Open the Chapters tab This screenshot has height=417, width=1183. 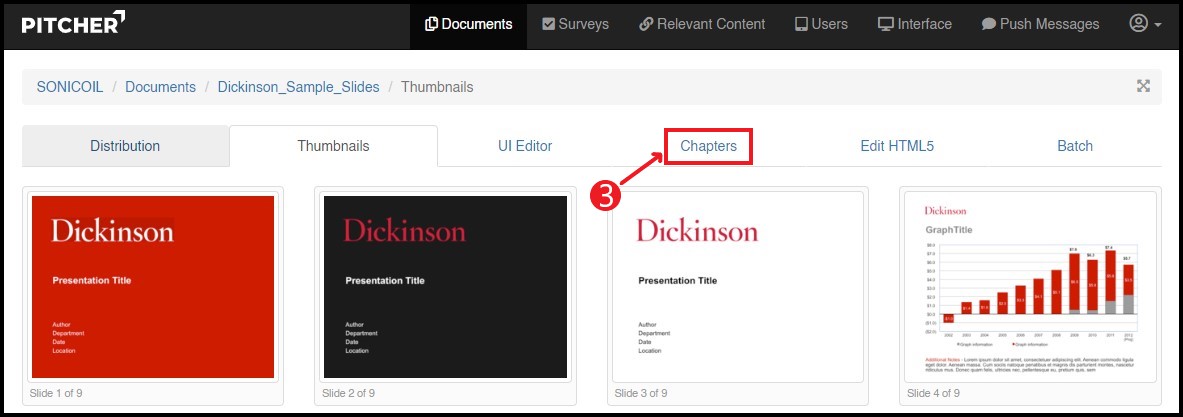tap(708, 146)
